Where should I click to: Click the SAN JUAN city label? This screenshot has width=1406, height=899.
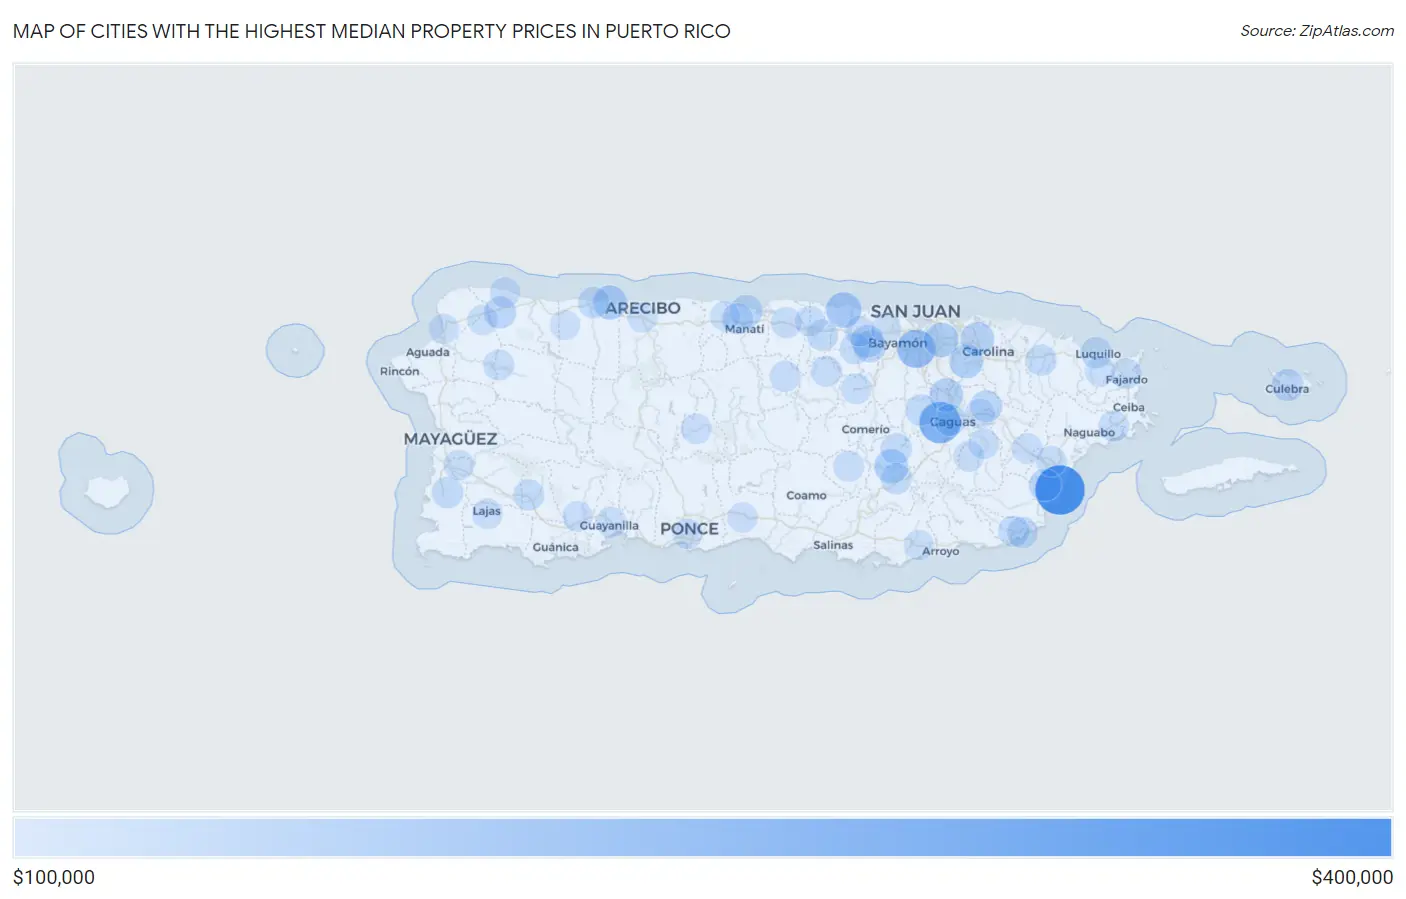(915, 311)
